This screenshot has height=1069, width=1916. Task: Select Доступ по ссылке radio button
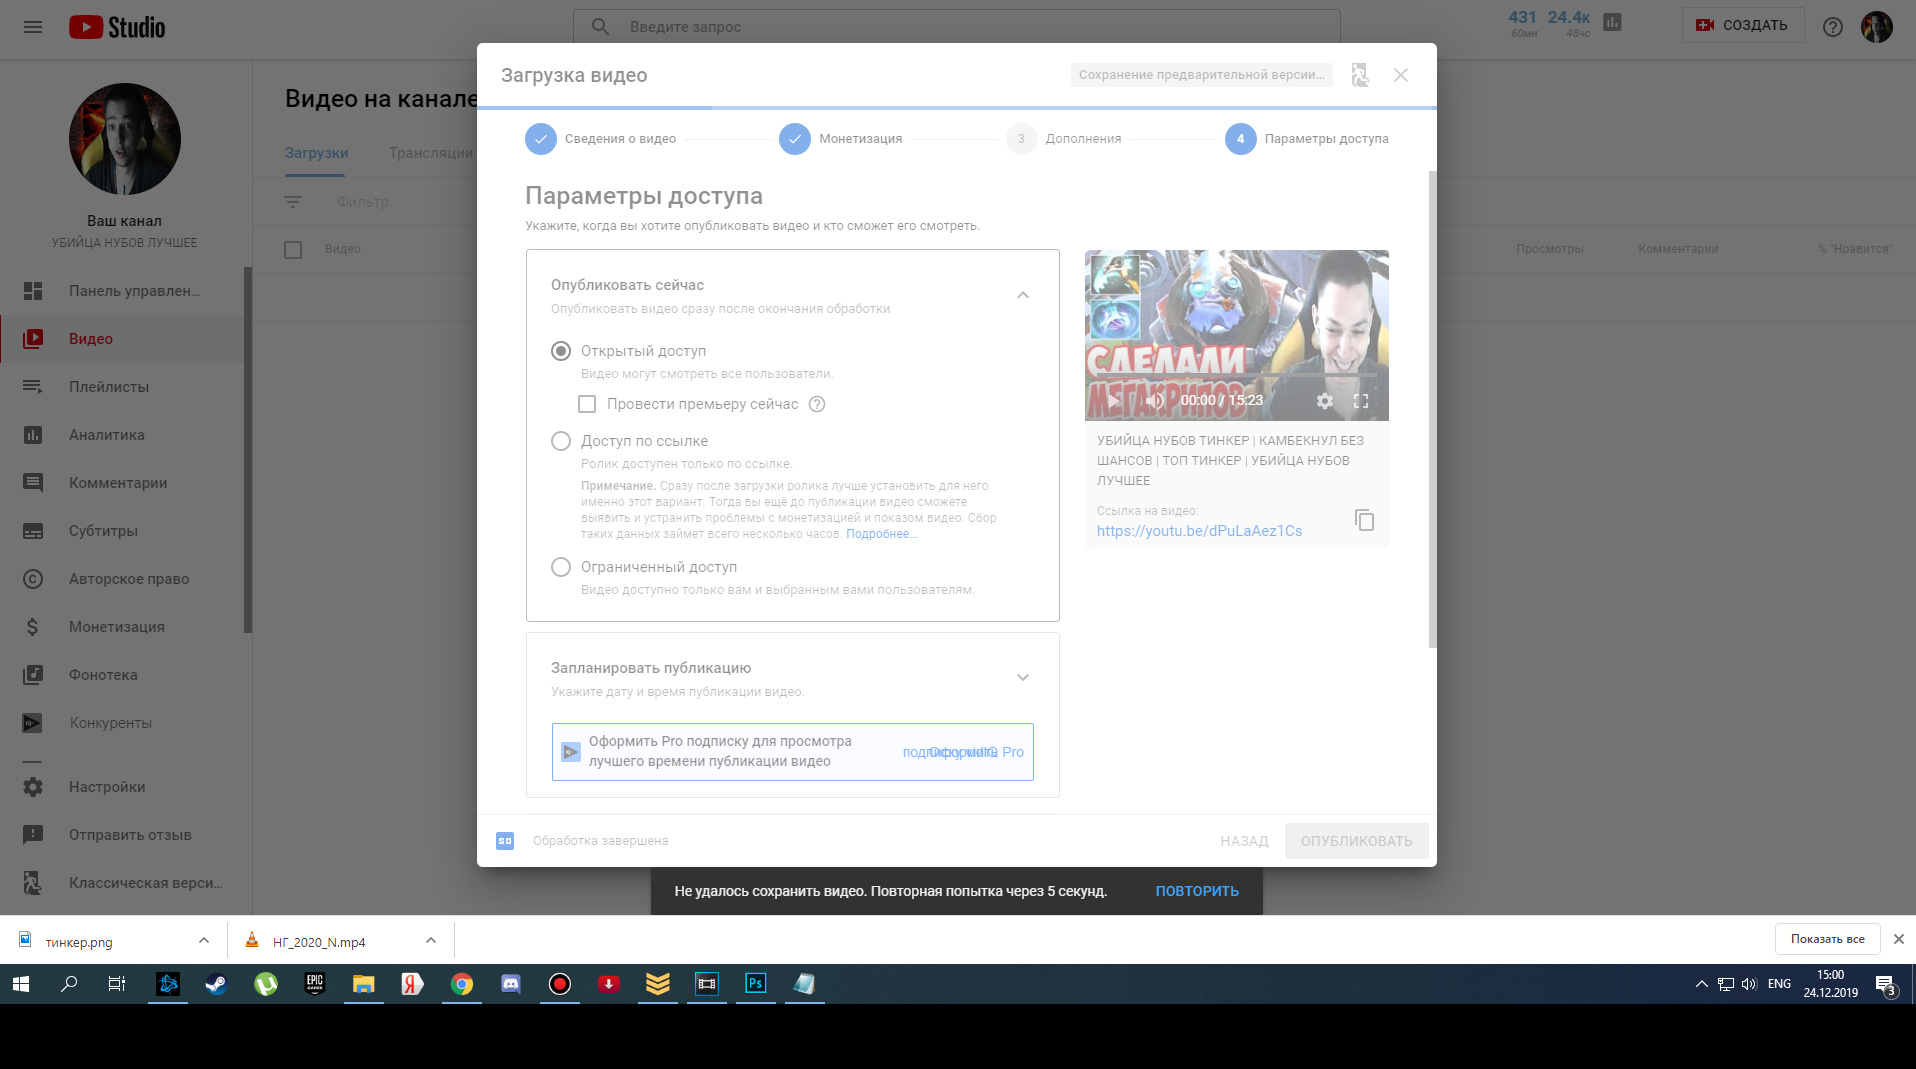point(561,441)
